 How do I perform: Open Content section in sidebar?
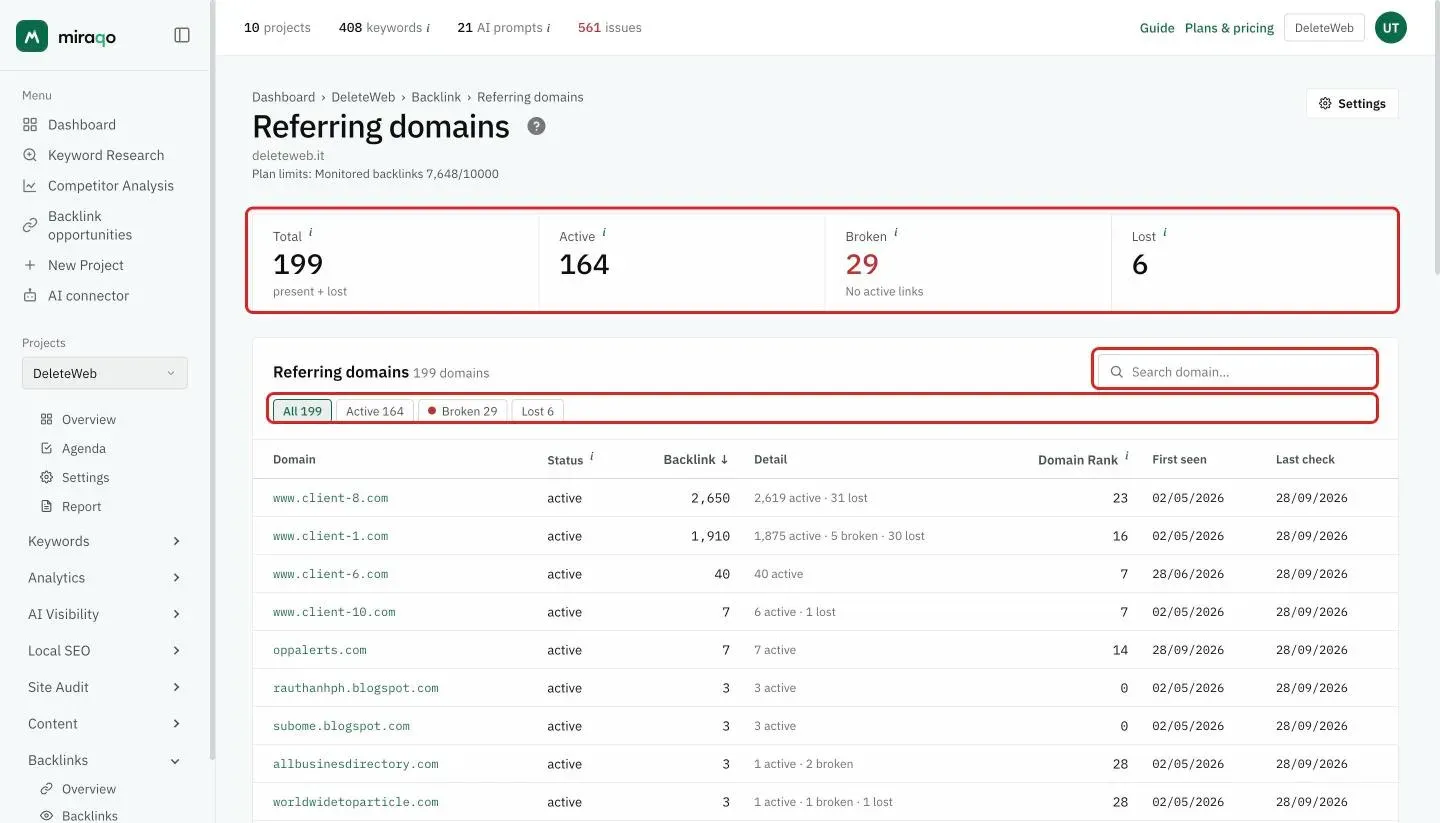pos(105,724)
